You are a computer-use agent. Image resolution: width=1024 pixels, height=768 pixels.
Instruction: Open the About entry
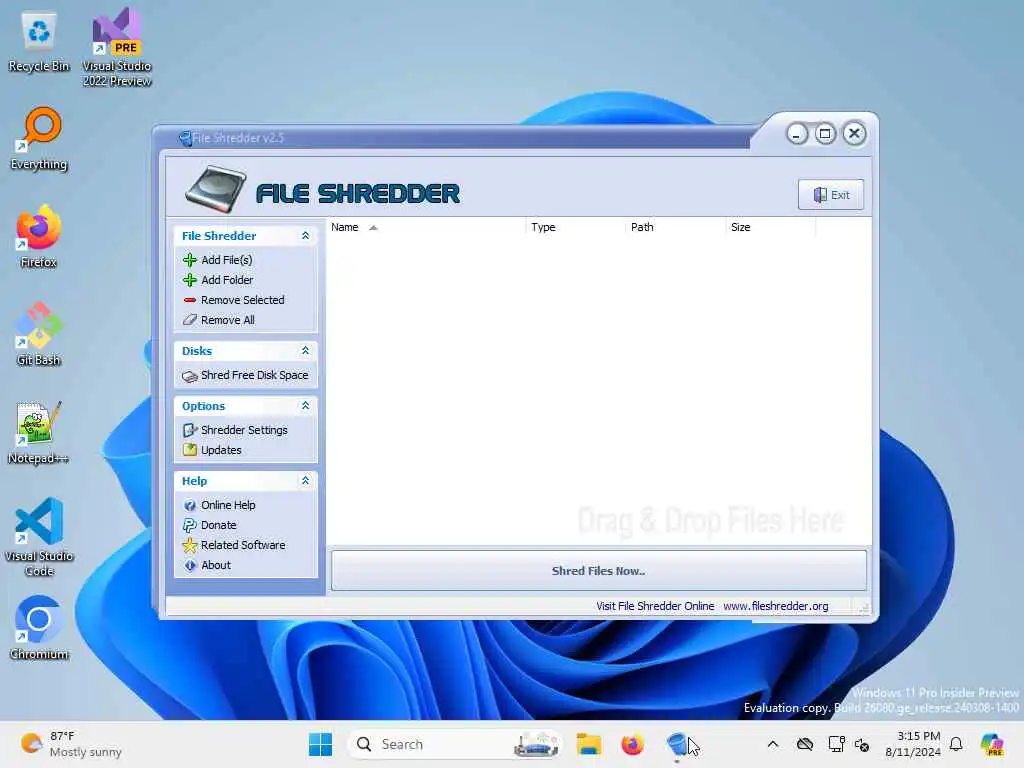pos(216,566)
